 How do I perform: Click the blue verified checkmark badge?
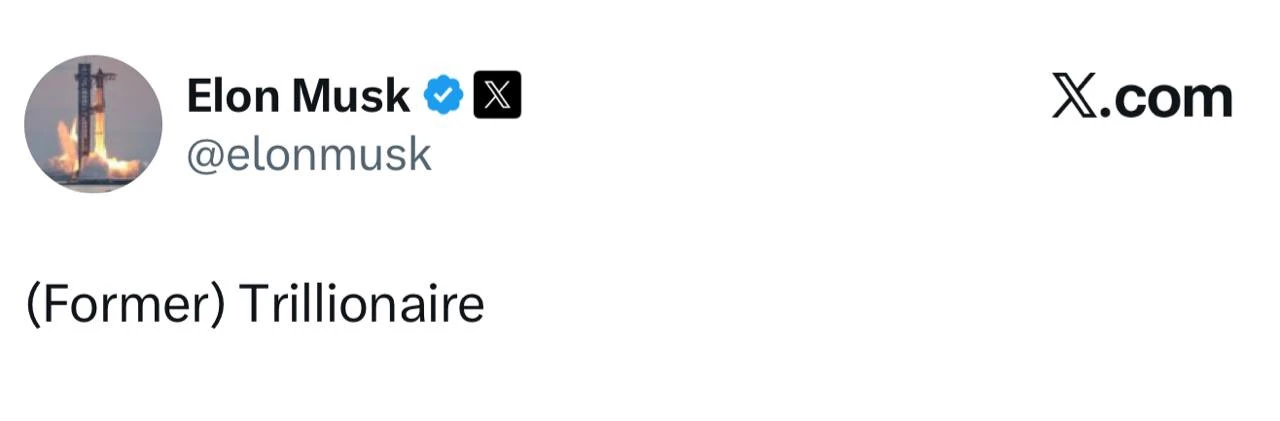(444, 96)
